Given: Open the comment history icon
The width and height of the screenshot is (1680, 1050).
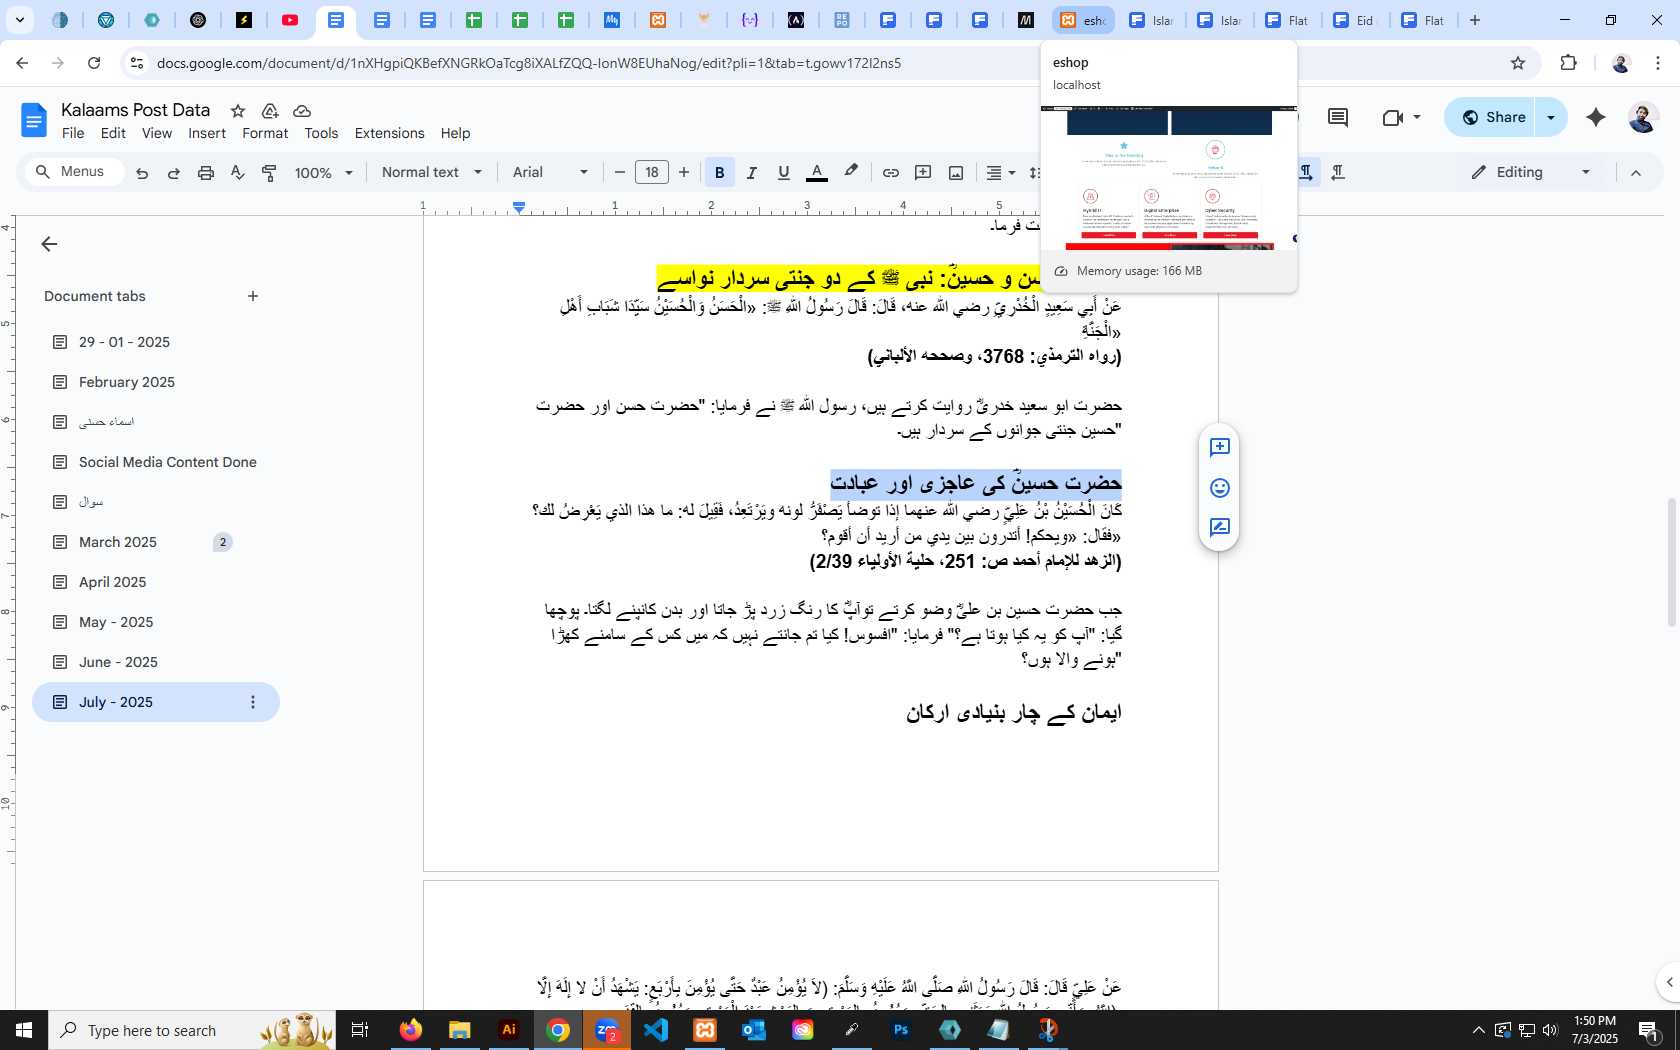Looking at the screenshot, I should (x=1338, y=117).
